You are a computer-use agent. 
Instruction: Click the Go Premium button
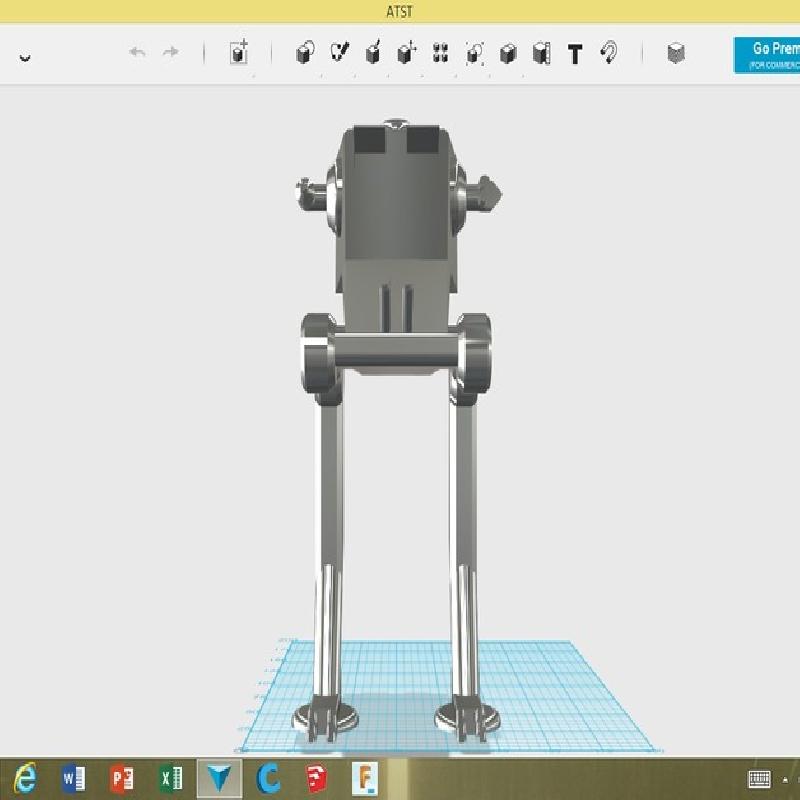pyautogui.click(x=767, y=55)
